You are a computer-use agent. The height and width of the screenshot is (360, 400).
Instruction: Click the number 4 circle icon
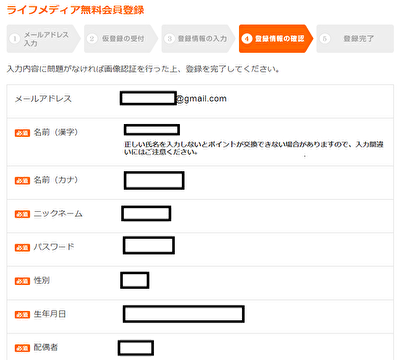(247, 39)
